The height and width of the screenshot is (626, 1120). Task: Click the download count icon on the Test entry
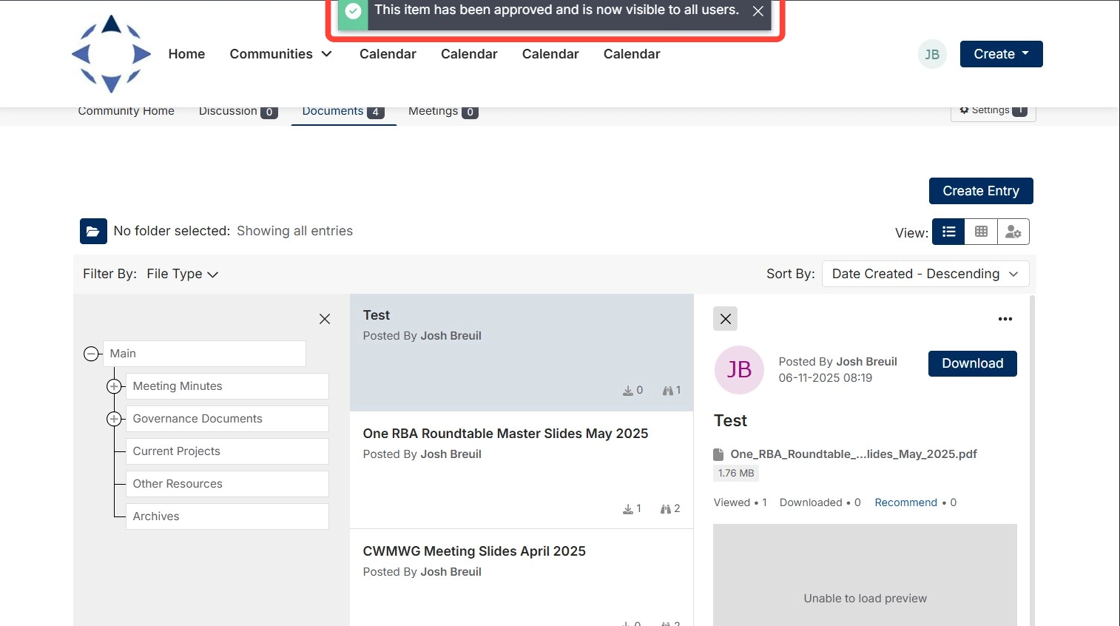pyautogui.click(x=628, y=390)
